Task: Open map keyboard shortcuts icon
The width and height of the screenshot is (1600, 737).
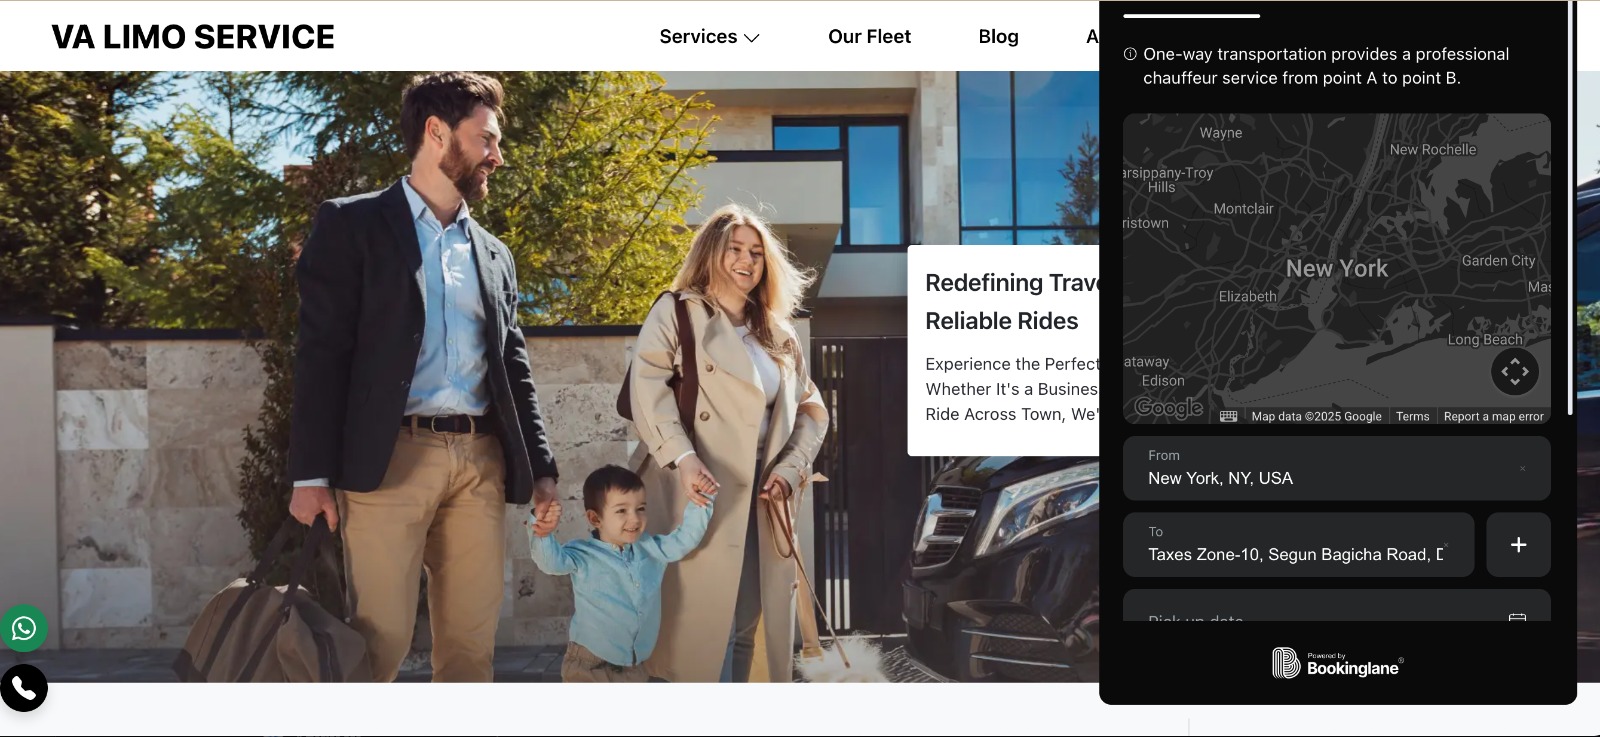Action: coord(1229,416)
